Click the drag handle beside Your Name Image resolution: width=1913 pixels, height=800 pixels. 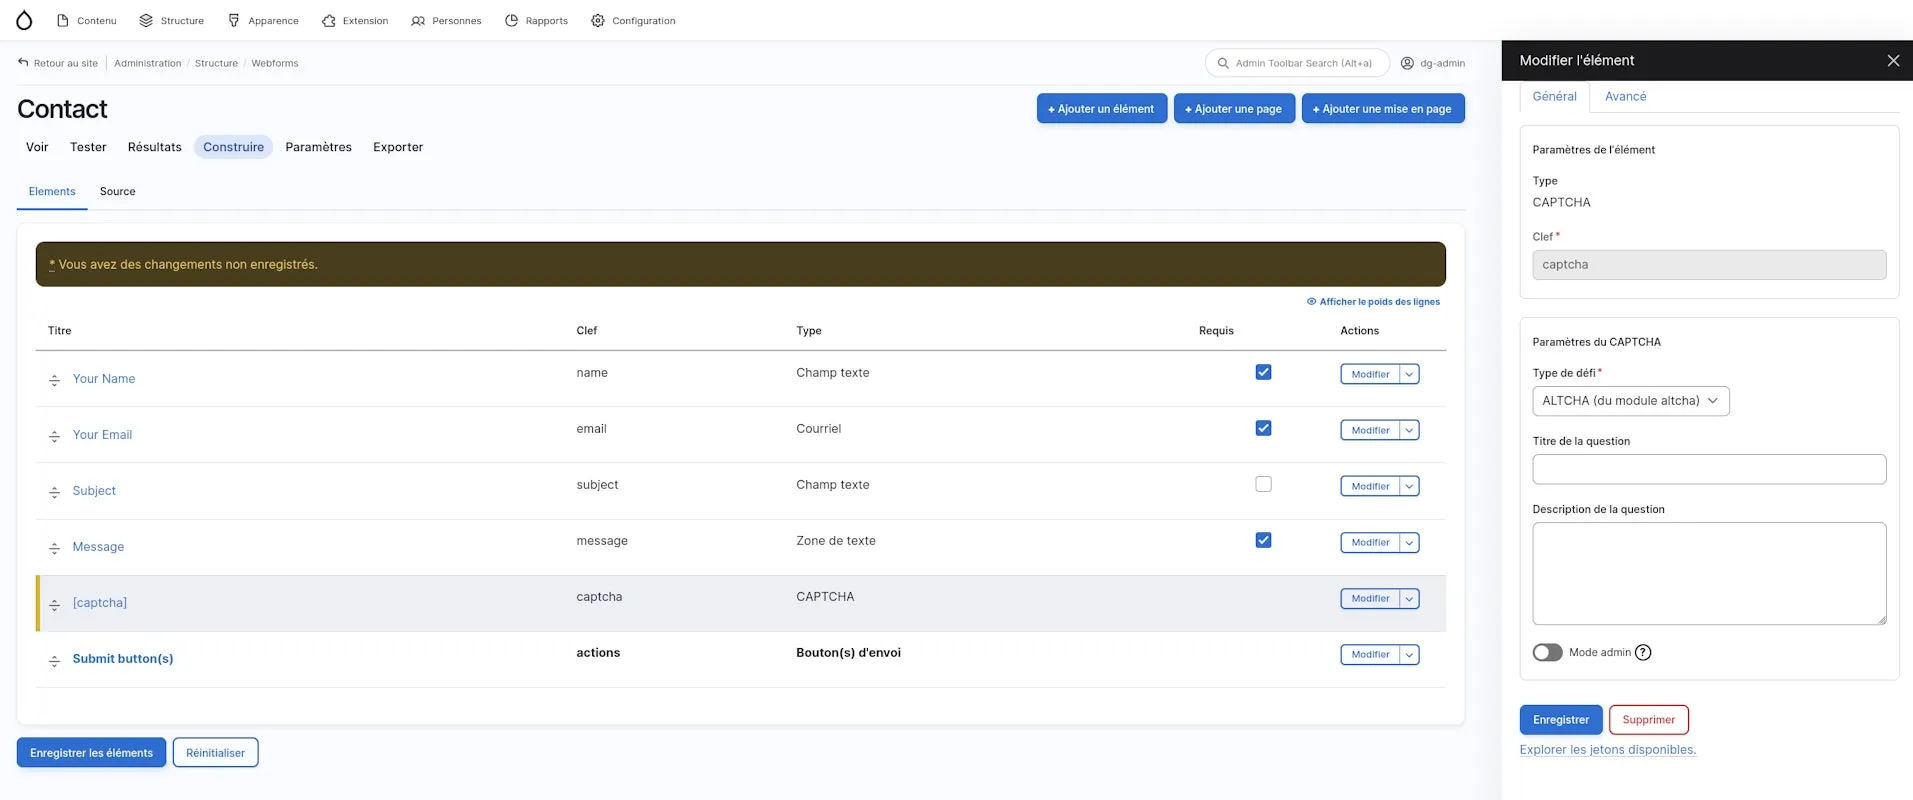55,380
